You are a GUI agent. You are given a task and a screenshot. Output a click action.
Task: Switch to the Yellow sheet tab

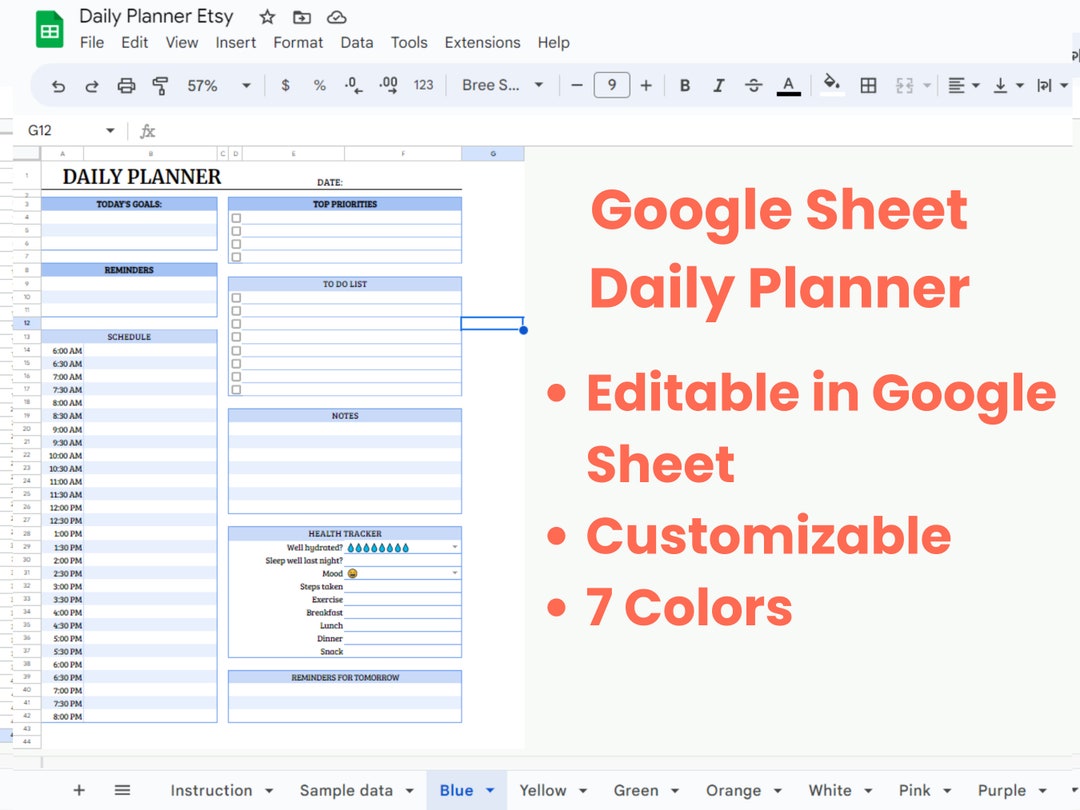click(545, 790)
